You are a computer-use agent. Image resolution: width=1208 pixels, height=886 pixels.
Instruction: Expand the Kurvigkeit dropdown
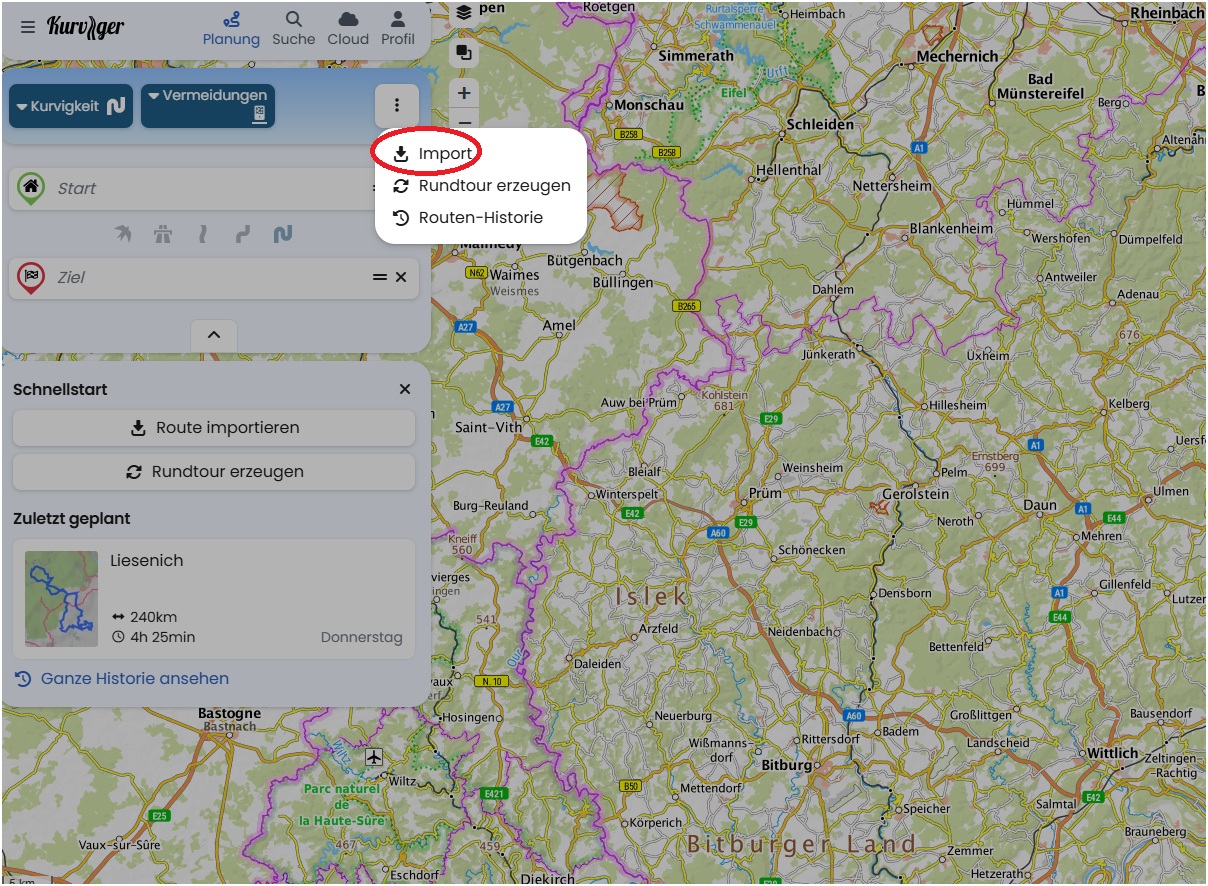pos(70,106)
